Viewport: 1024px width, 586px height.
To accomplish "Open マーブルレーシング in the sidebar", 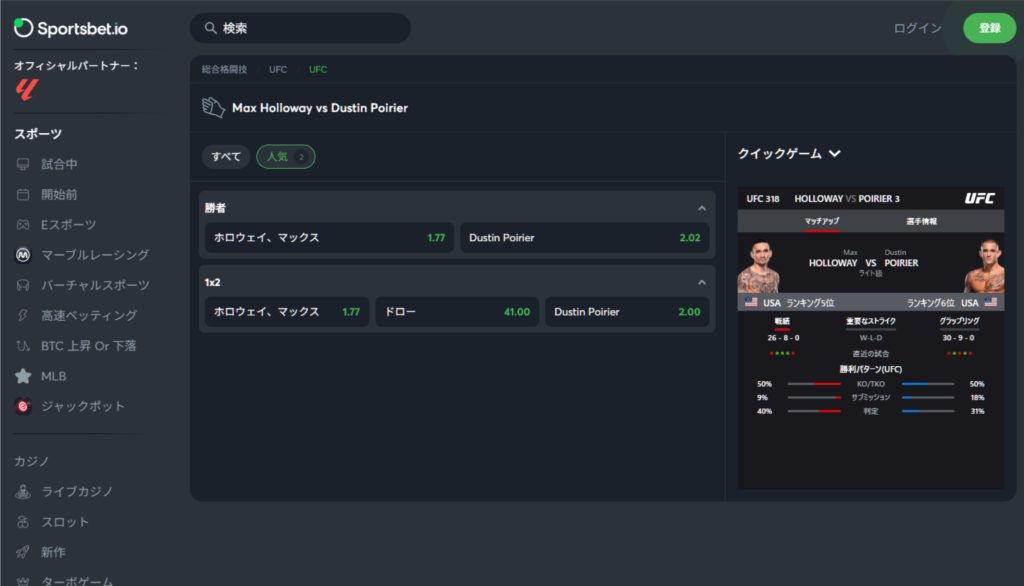I will point(95,255).
